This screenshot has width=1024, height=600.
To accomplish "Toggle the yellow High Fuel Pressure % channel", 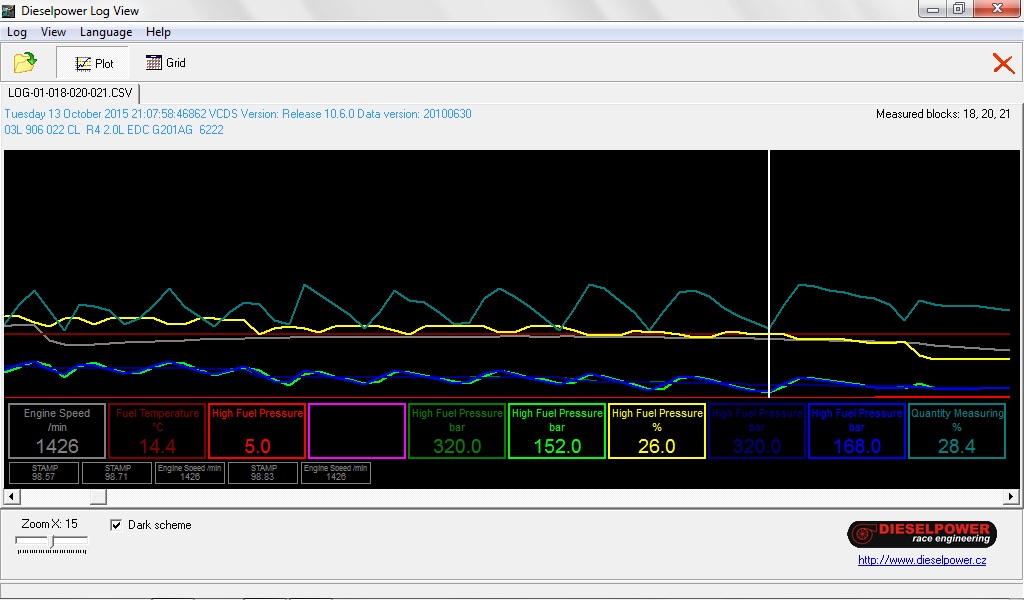I will [x=657, y=431].
